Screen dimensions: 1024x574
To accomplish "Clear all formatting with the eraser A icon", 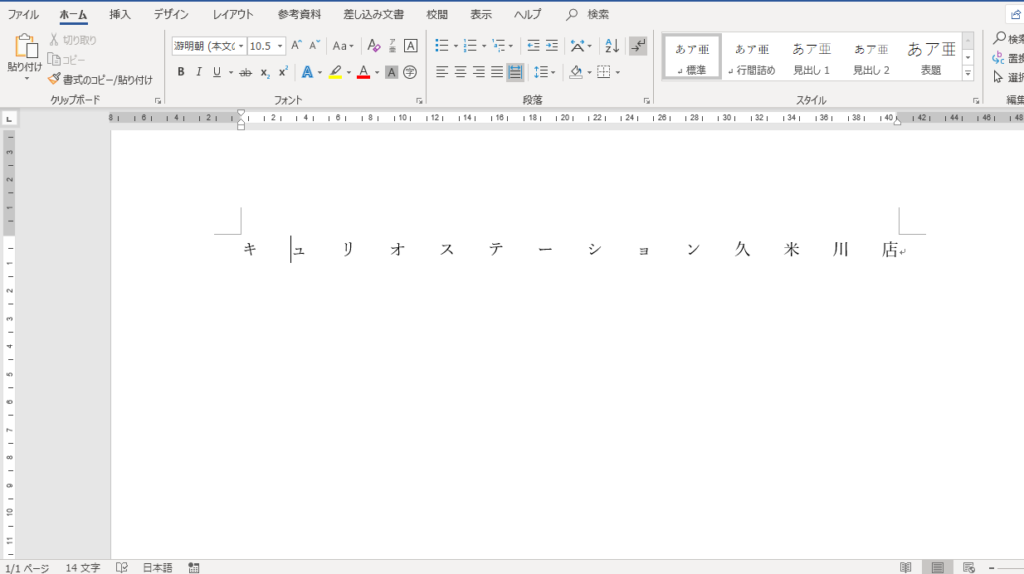I will (373, 46).
